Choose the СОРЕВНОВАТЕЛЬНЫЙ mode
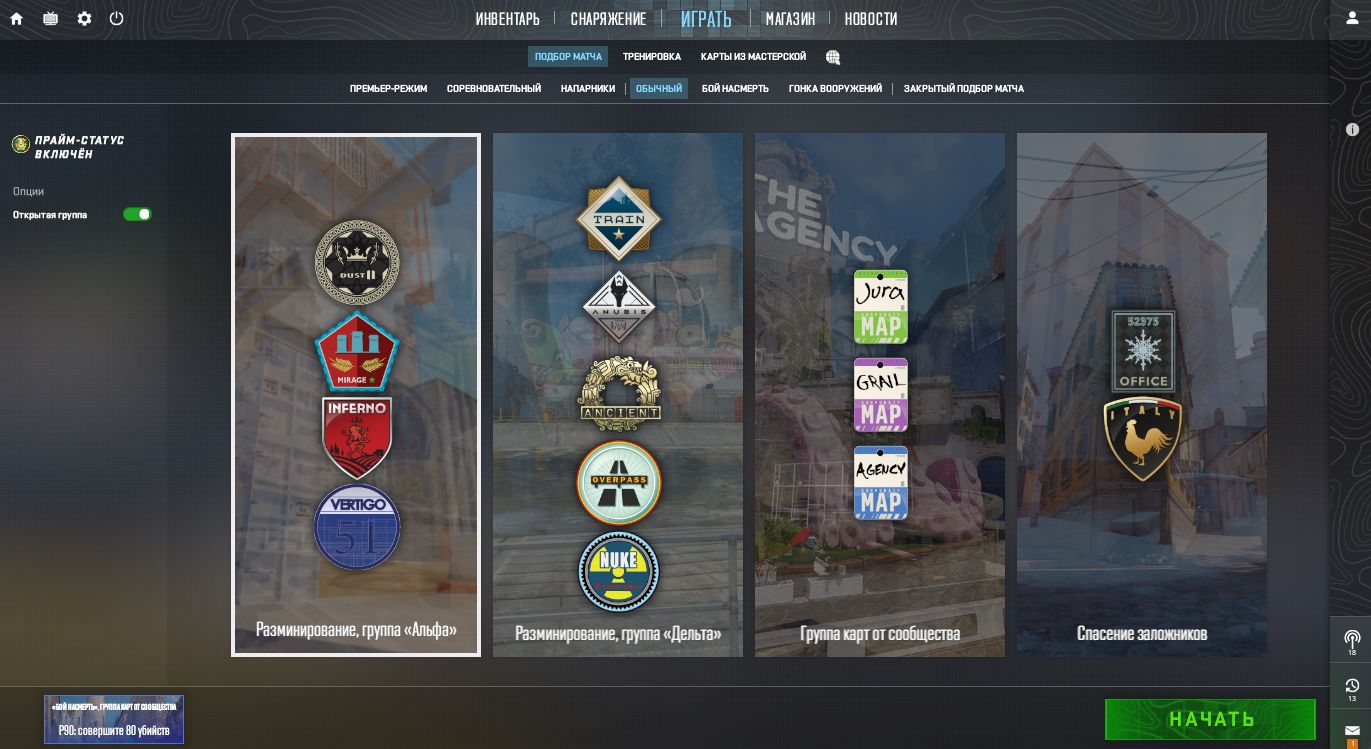 [494, 89]
